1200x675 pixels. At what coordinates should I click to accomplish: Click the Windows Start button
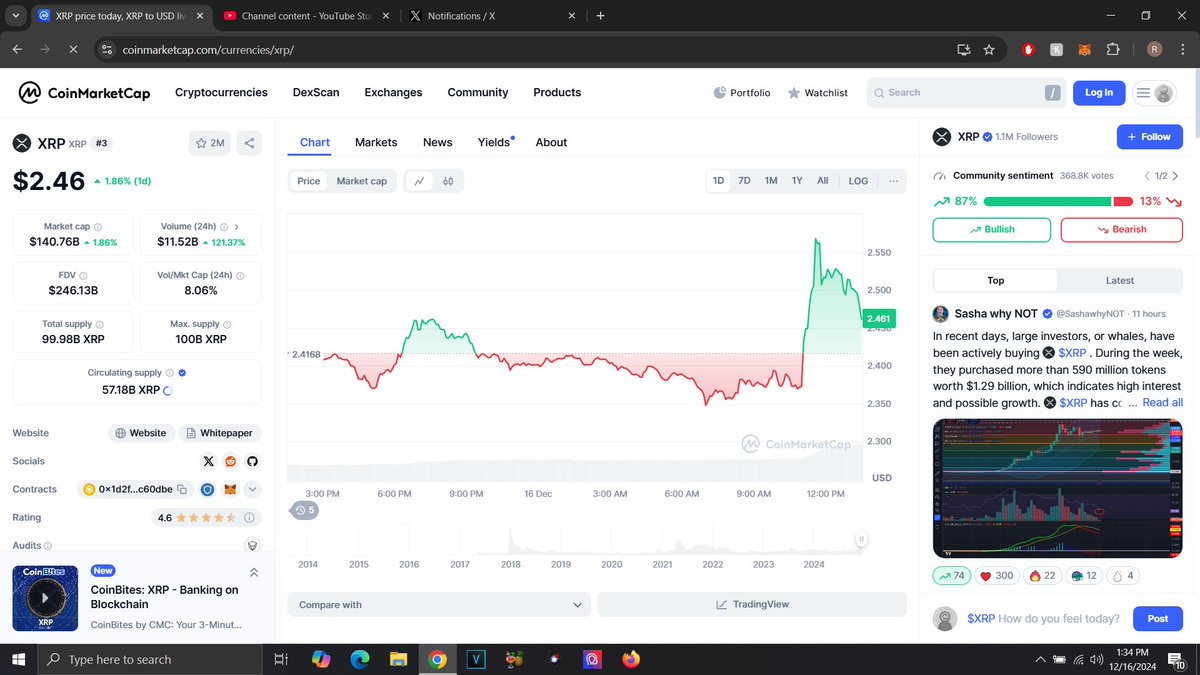pos(19,659)
